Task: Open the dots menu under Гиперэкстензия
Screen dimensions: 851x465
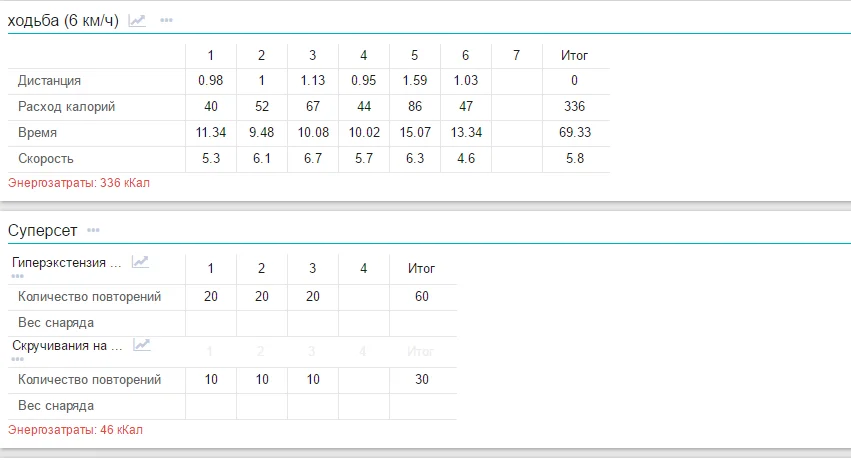Action: coord(17,275)
